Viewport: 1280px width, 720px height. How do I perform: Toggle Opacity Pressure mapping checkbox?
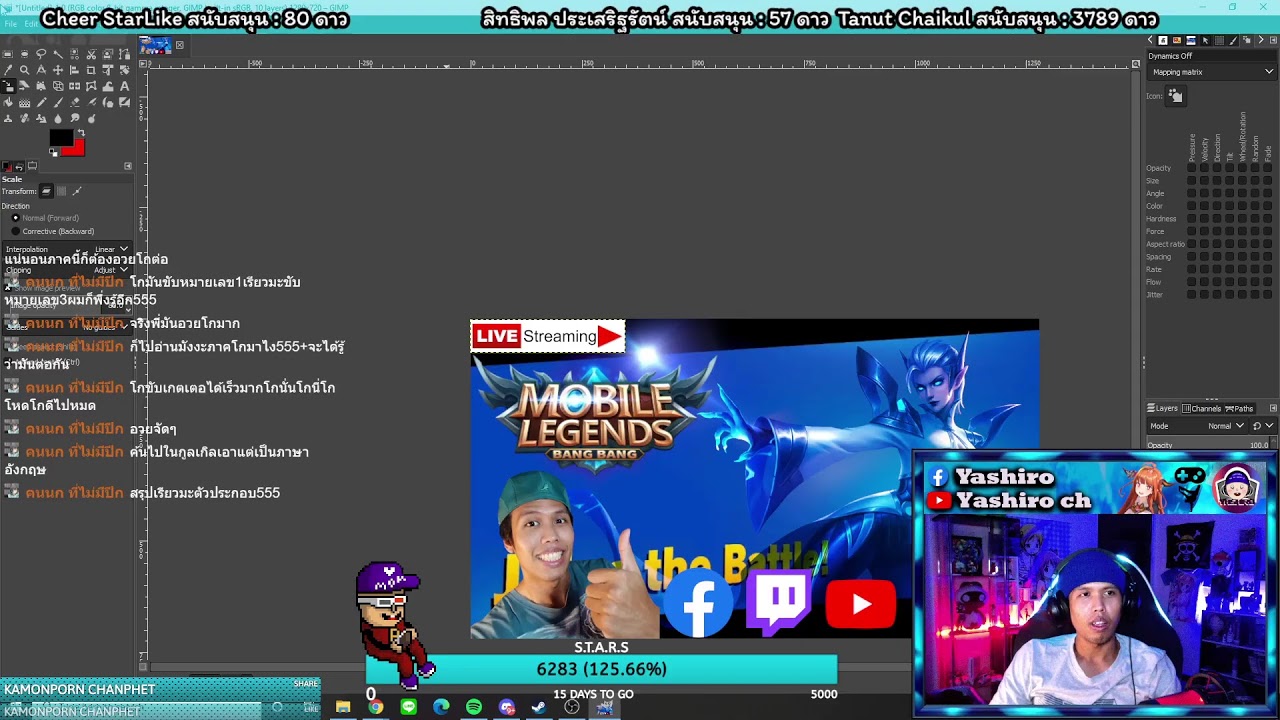[1191, 168]
